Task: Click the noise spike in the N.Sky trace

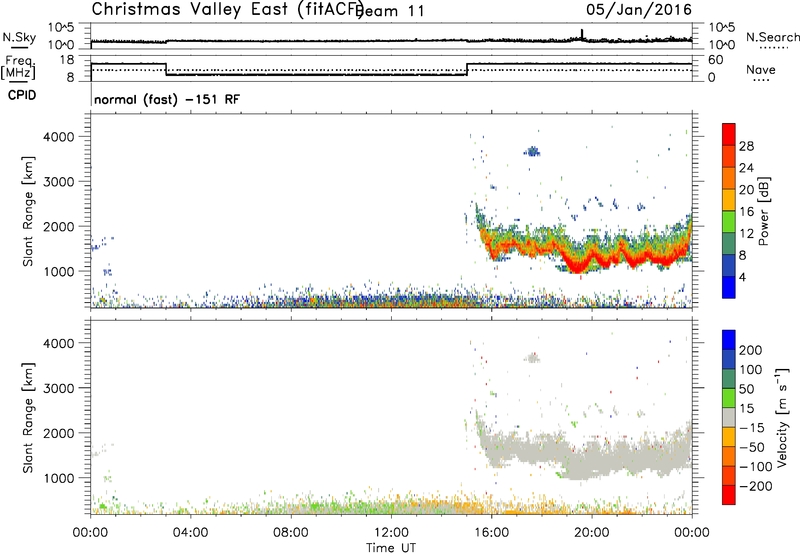Action: coord(582,34)
